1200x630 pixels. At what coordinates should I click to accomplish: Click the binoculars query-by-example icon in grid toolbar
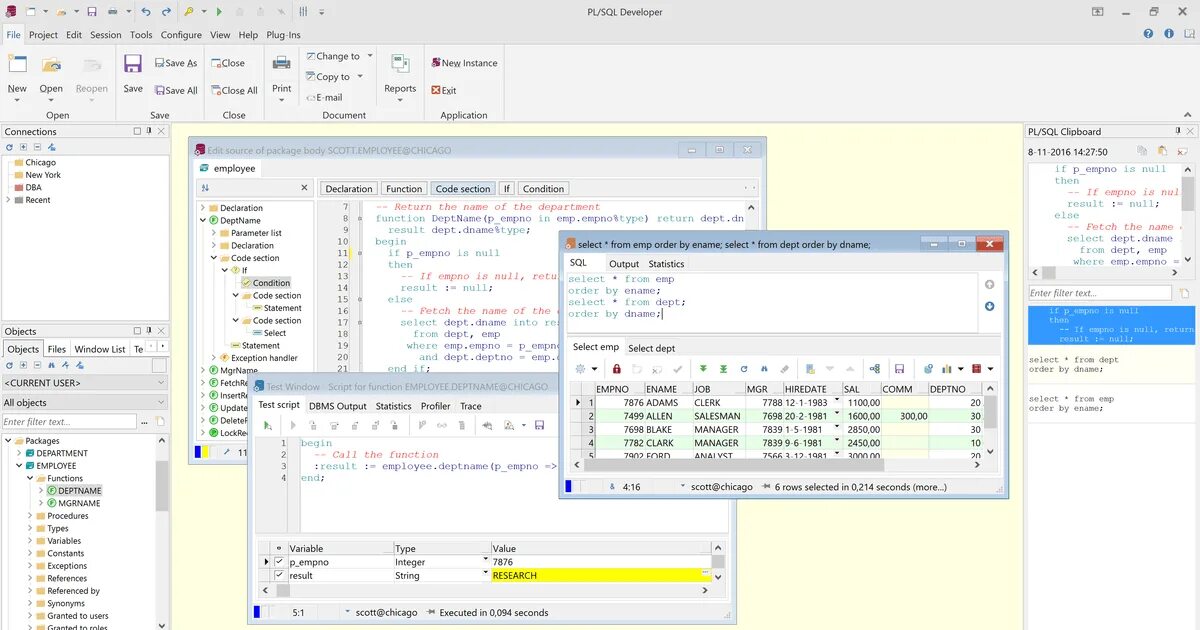click(x=764, y=369)
